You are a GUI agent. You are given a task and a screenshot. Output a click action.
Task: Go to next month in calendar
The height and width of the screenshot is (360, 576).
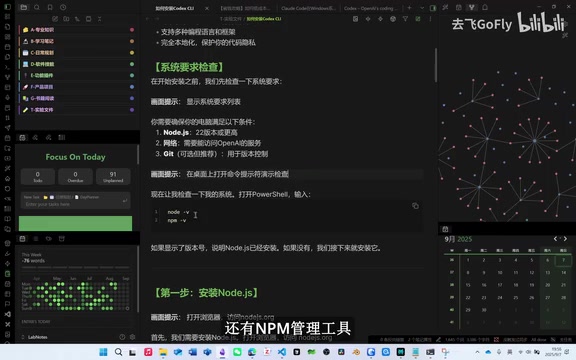tap(565, 239)
